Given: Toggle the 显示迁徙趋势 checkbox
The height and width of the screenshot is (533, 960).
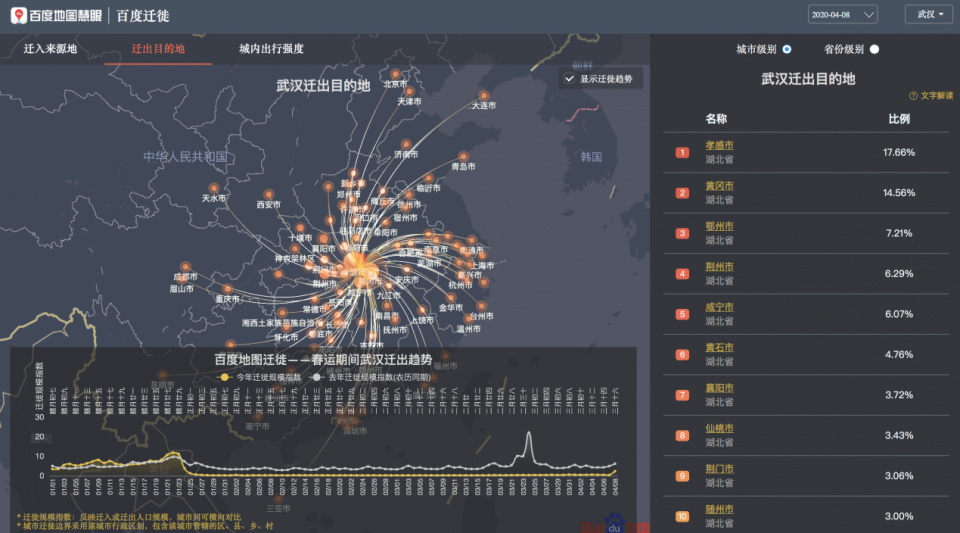Looking at the screenshot, I should 569,79.
